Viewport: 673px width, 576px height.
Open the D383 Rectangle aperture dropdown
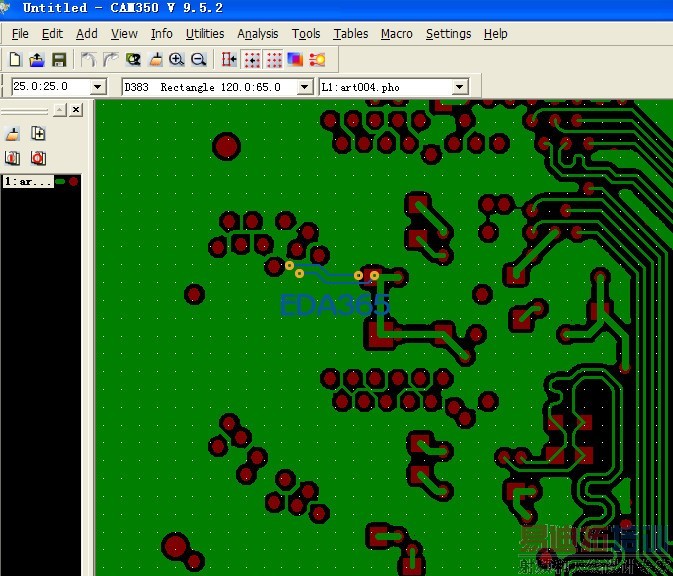click(304, 87)
